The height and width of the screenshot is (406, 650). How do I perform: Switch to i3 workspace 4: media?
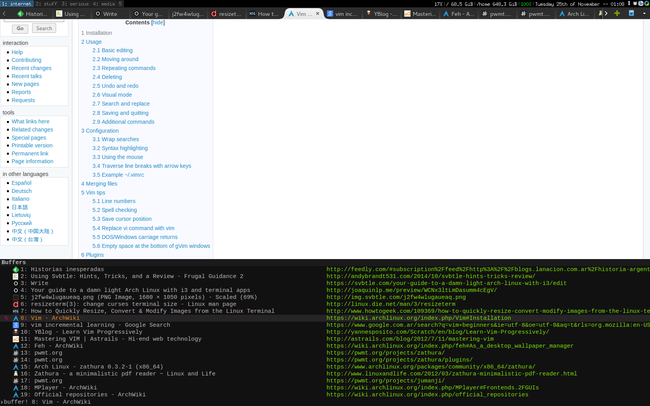coord(105,4)
